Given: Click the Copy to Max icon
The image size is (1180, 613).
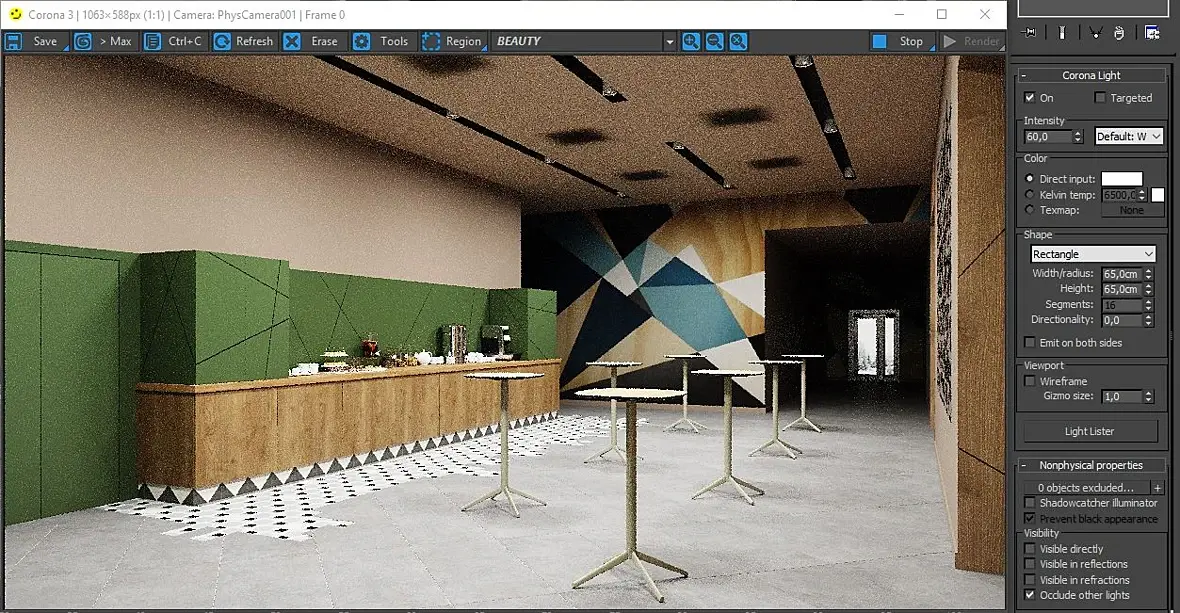Looking at the screenshot, I should click(x=83, y=41).
